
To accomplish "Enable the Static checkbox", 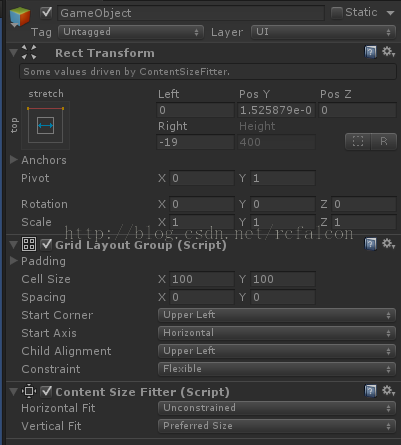I will 337,13.
